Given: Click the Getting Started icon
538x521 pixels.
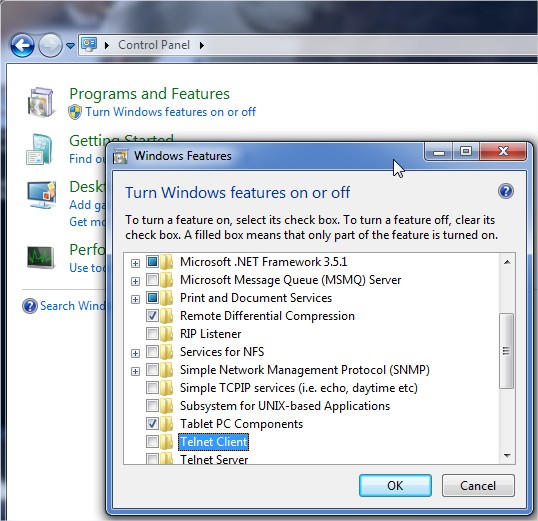Looking at the screenshot, I should point(39,149).
